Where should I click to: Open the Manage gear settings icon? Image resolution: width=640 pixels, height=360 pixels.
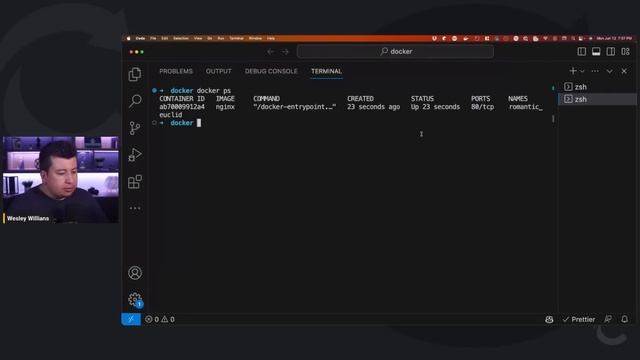[x=135, y=300]
